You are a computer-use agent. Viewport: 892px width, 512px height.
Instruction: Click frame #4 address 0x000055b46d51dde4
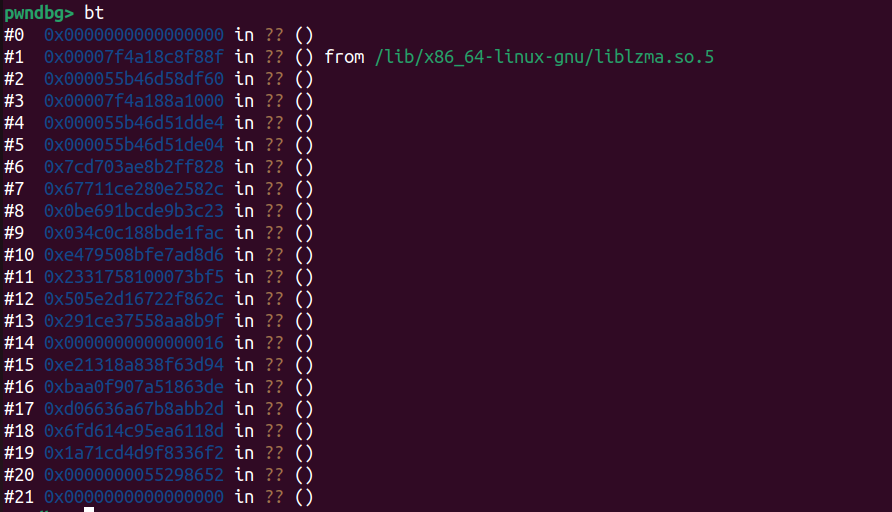[134, 123]
